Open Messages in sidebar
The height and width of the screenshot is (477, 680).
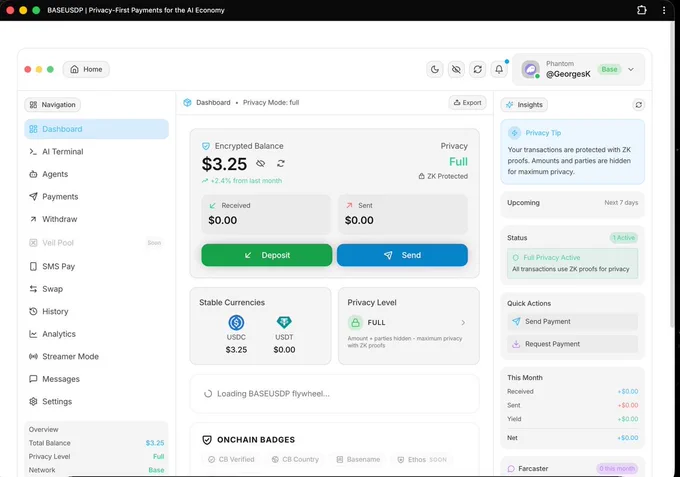point(96,379)
